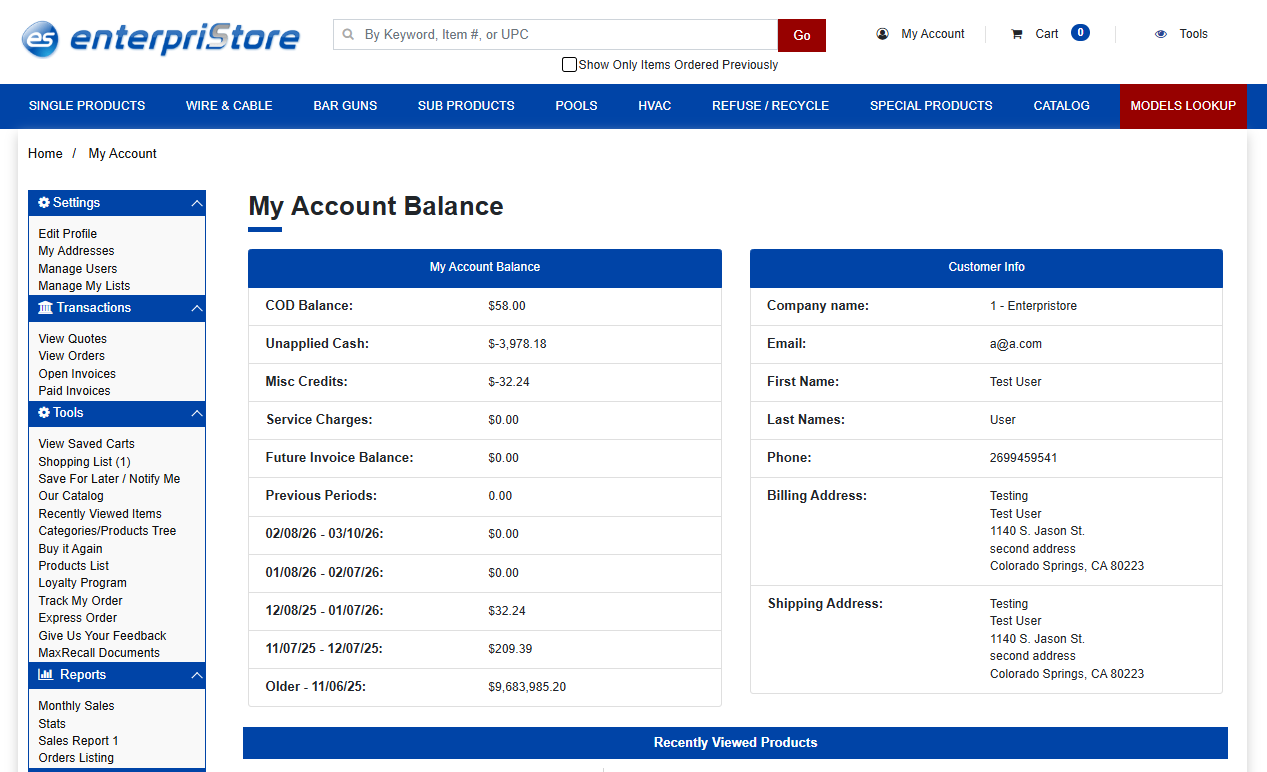The height and width of the screenshot is (772, 1267).
Task: Open Products List
Action: [74, 566]
